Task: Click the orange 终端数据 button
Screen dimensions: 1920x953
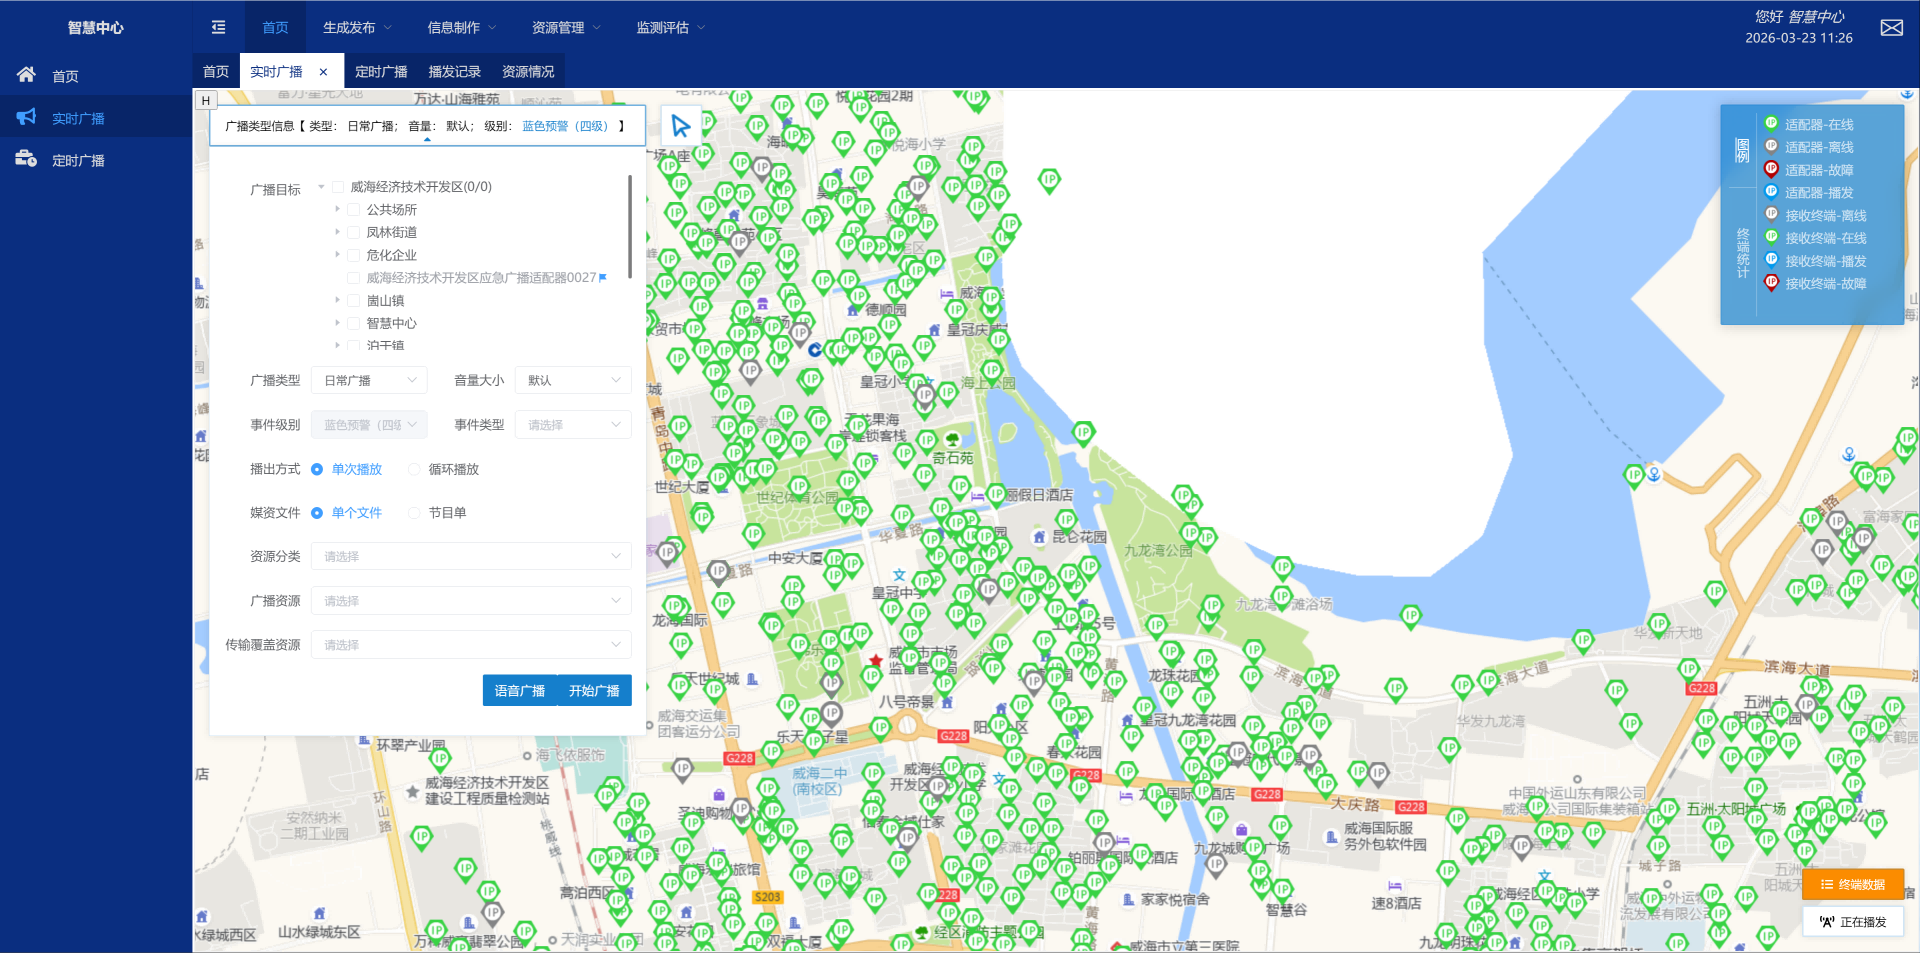Action: tap(1853, 884)
